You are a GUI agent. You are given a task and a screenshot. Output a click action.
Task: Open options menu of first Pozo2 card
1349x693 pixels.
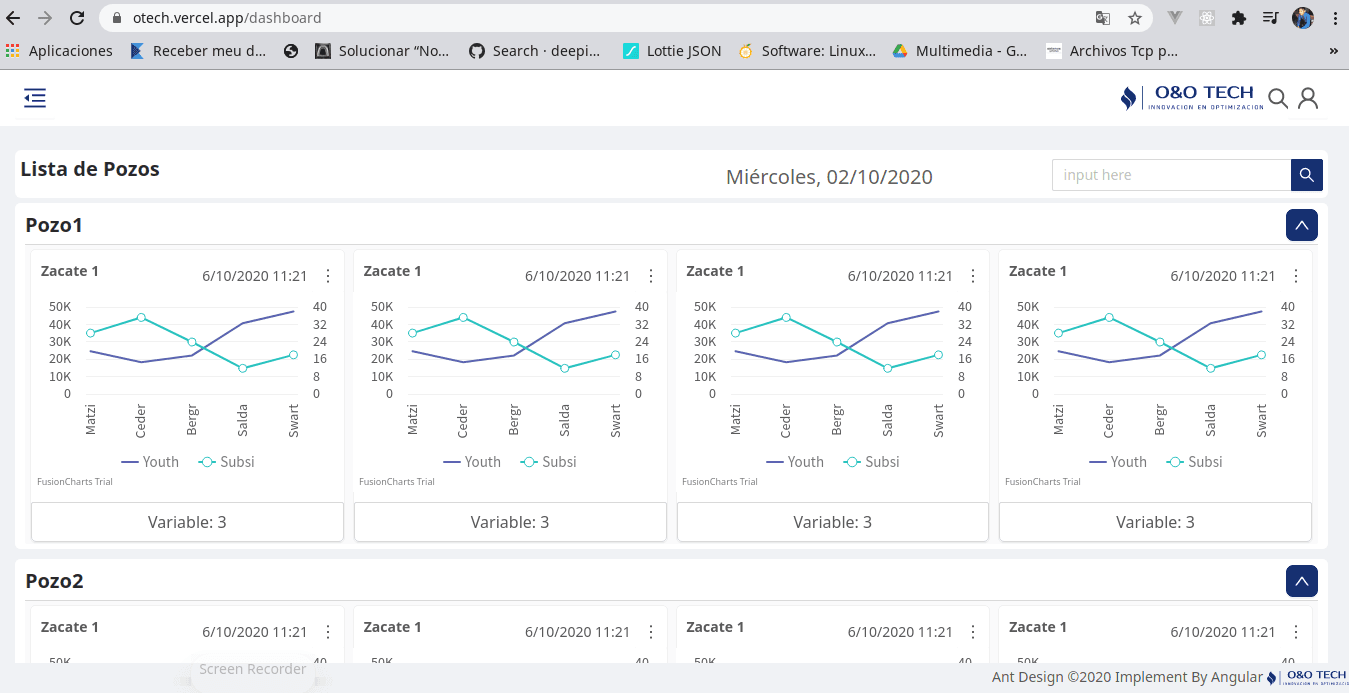pos(328,632)
